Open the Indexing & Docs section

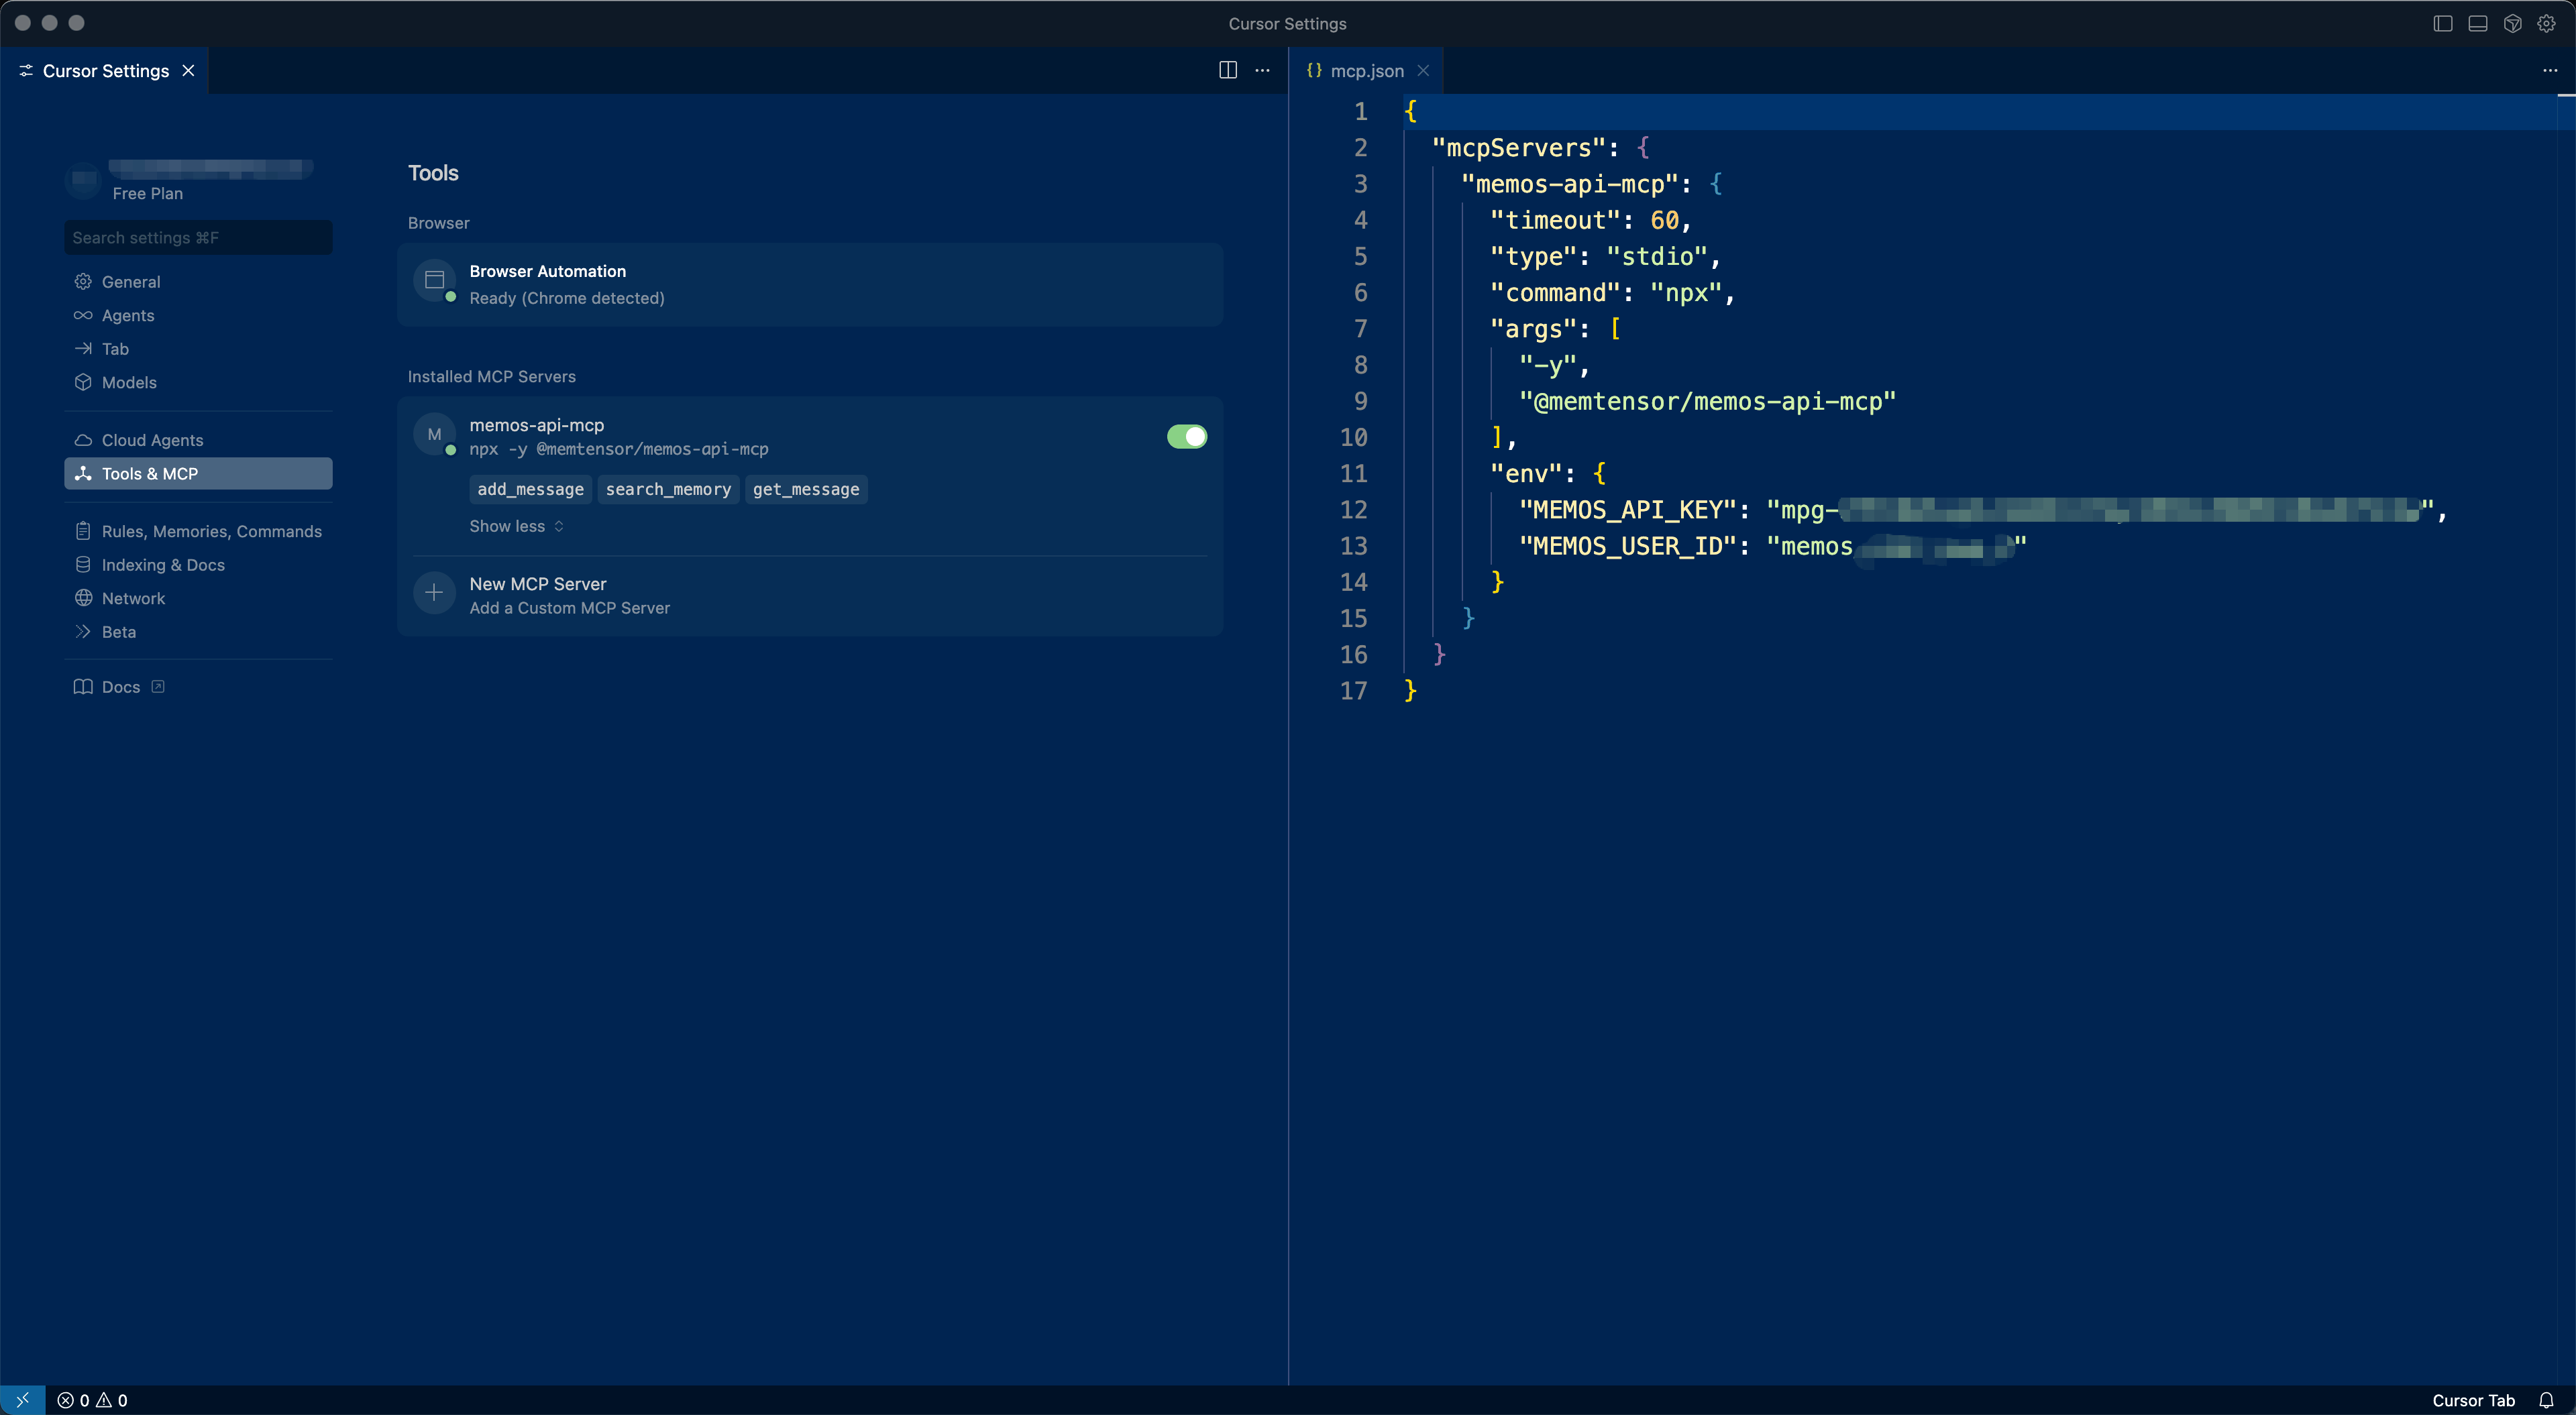[x=163, y=564]
